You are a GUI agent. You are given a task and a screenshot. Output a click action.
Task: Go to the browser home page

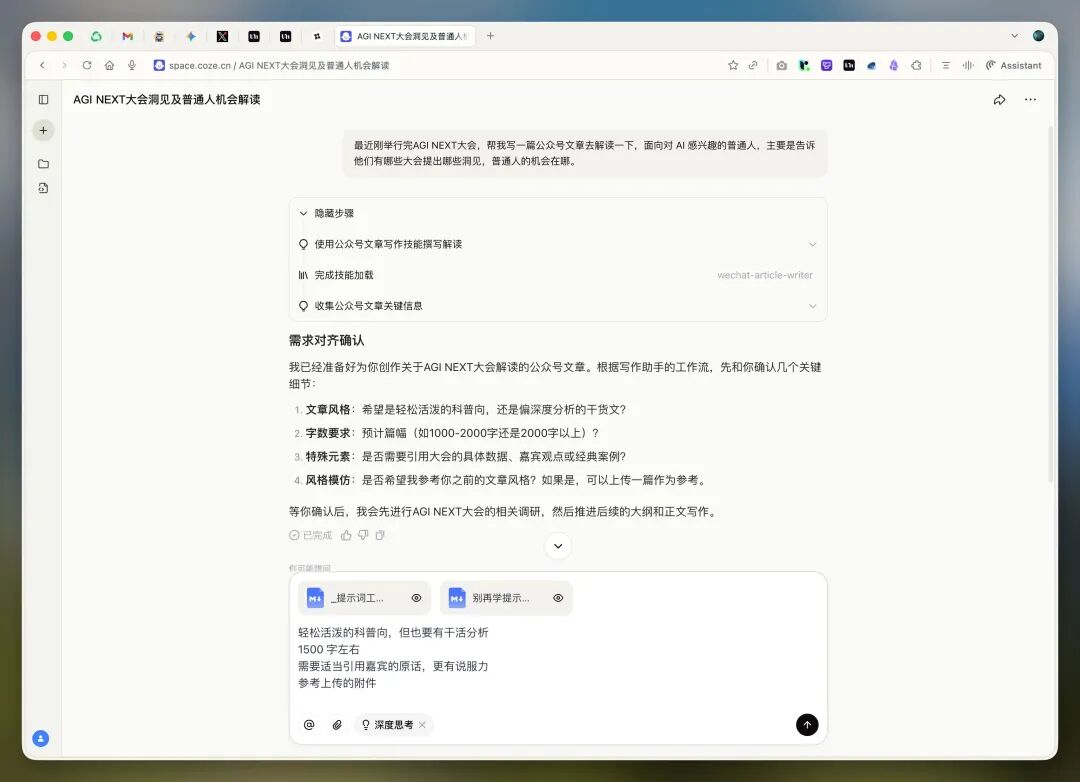pyautogui.click(x=110, y=65)
